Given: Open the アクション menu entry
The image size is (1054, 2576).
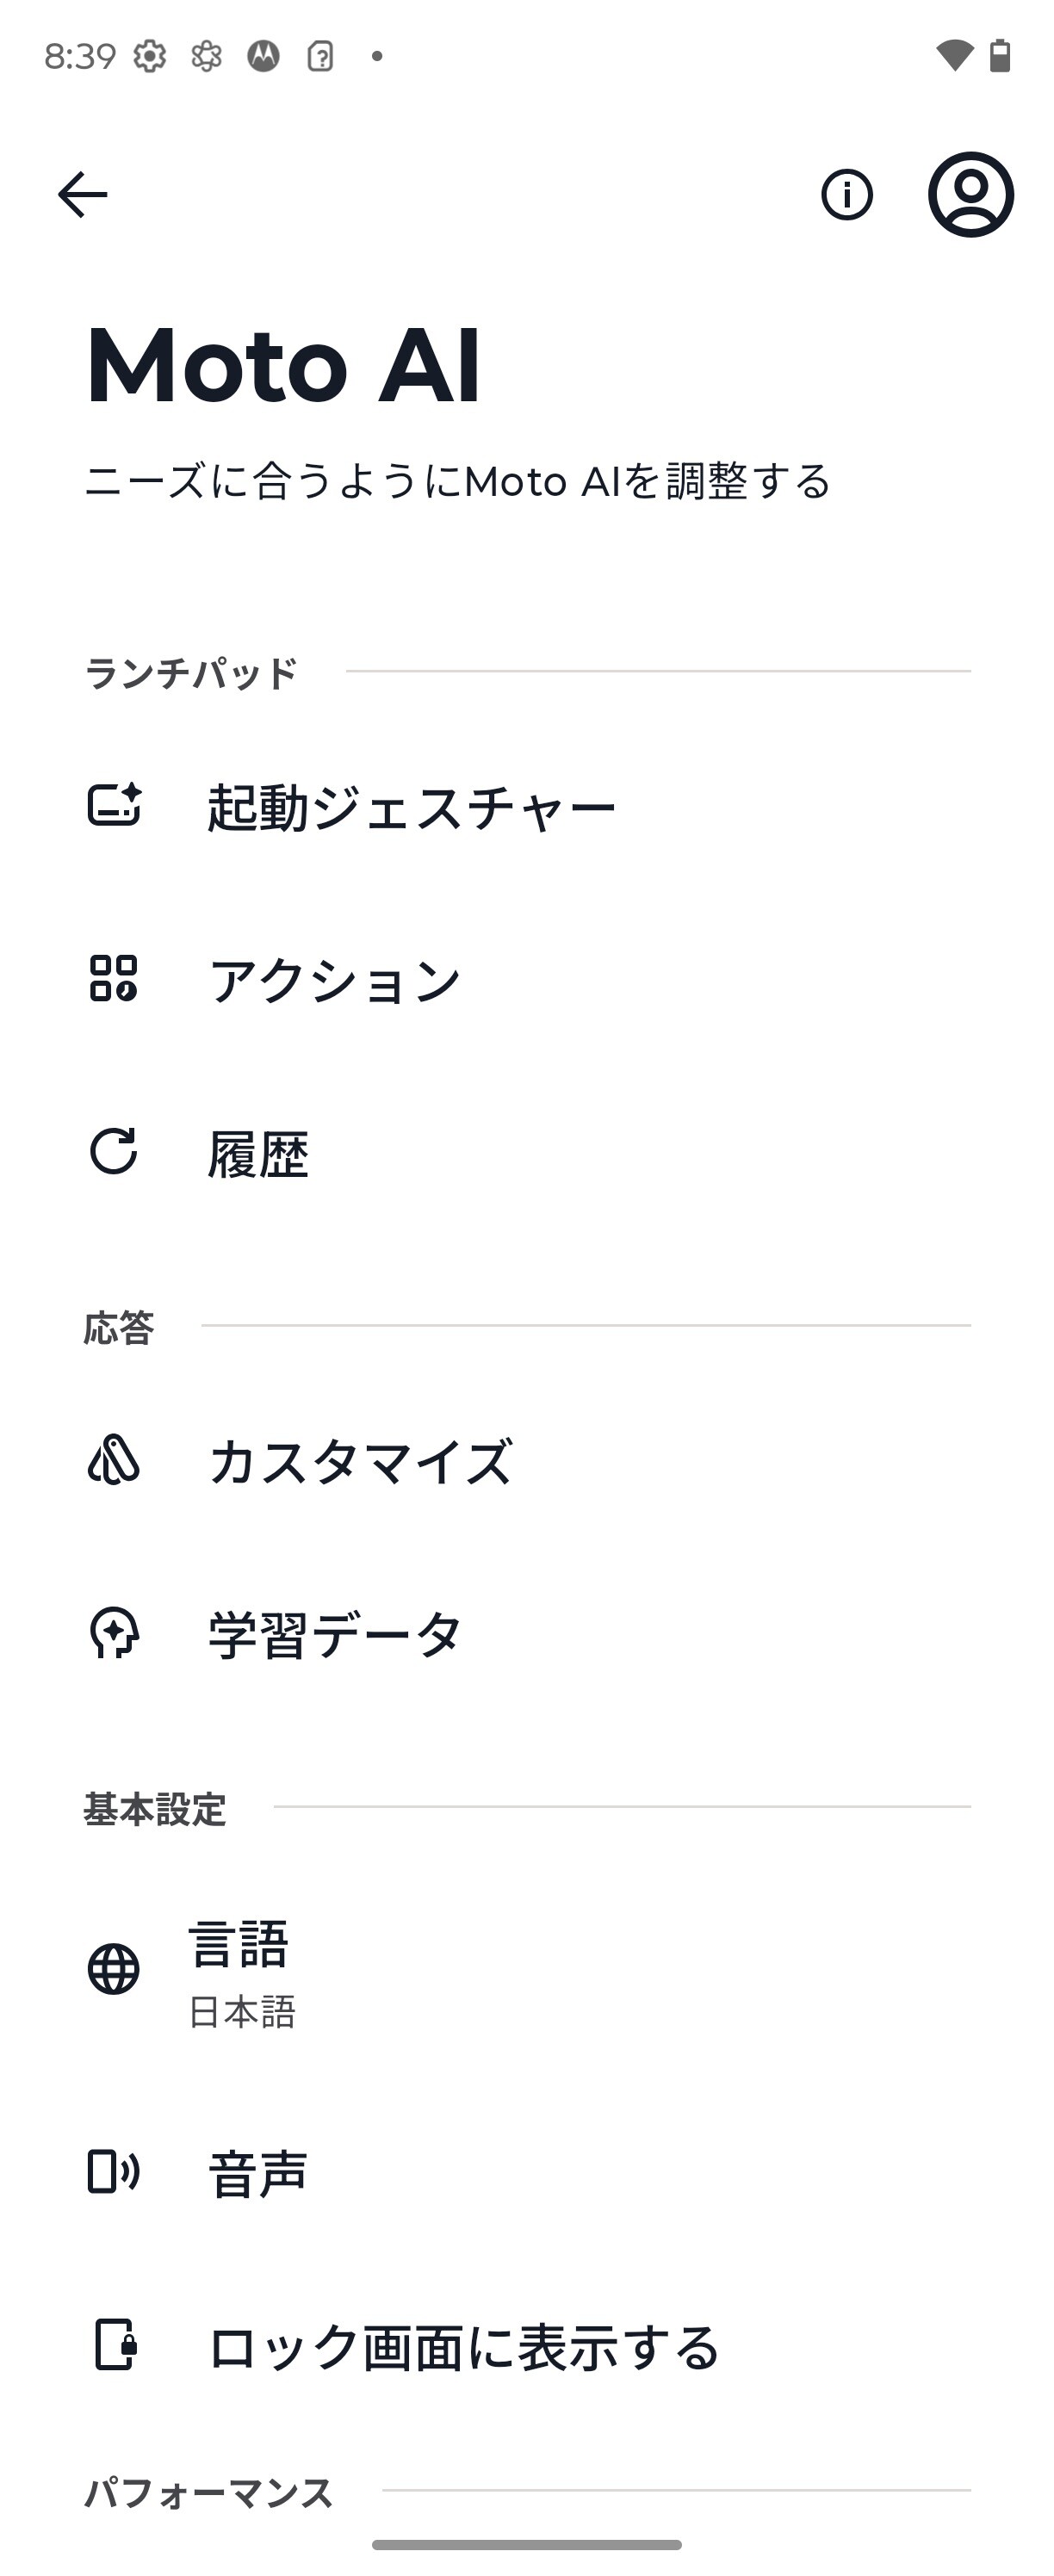Looking at the screenshot, I should click(x=335, y=980).
